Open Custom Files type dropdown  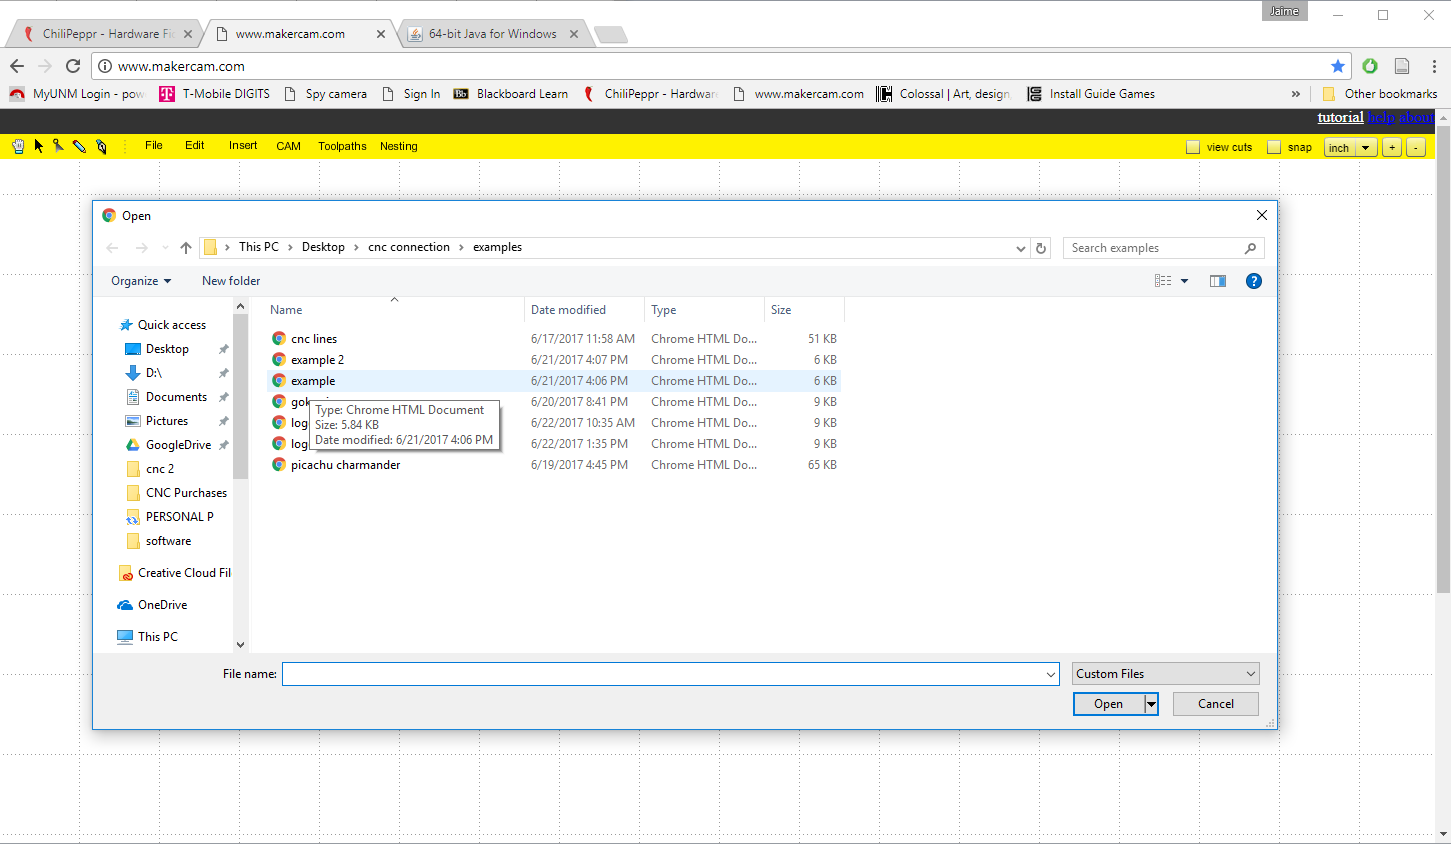click(x=1165, y=674)
